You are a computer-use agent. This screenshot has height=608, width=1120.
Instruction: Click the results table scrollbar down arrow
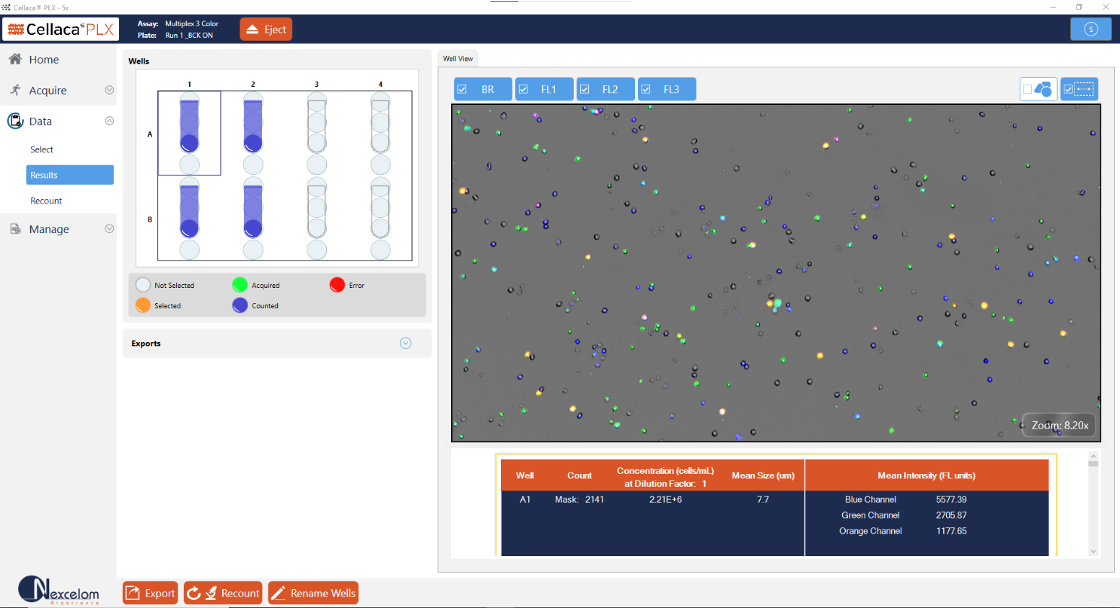(x=1092, y=551)
